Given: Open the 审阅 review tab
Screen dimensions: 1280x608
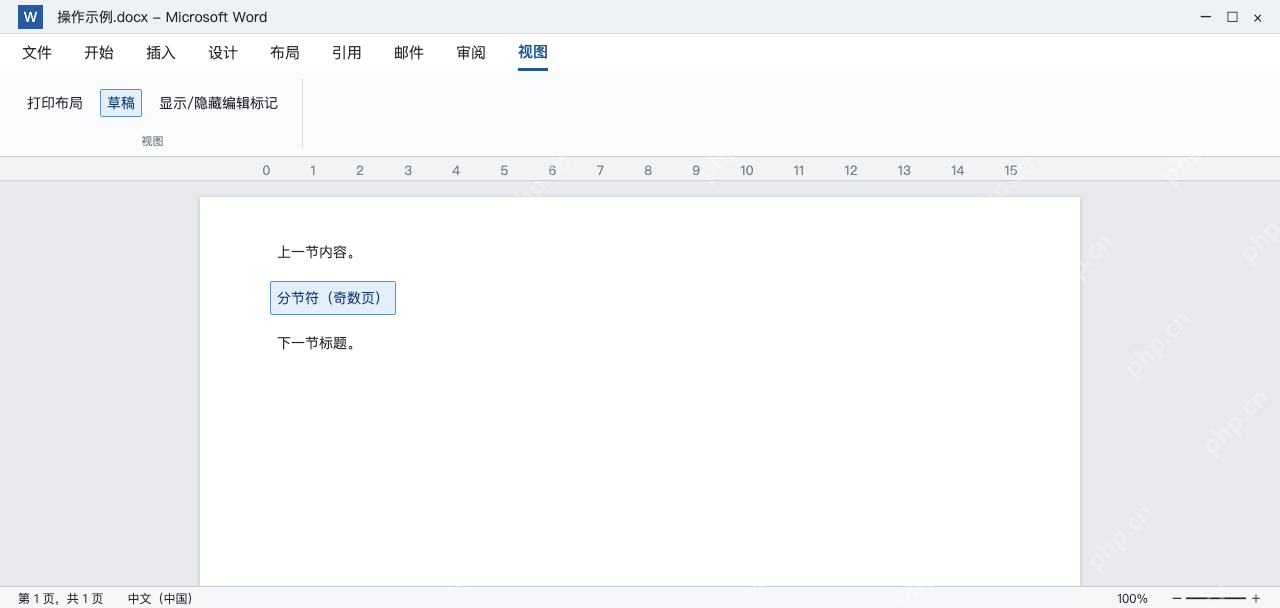Looking at the screenshot, I should [x=471, y=53].
